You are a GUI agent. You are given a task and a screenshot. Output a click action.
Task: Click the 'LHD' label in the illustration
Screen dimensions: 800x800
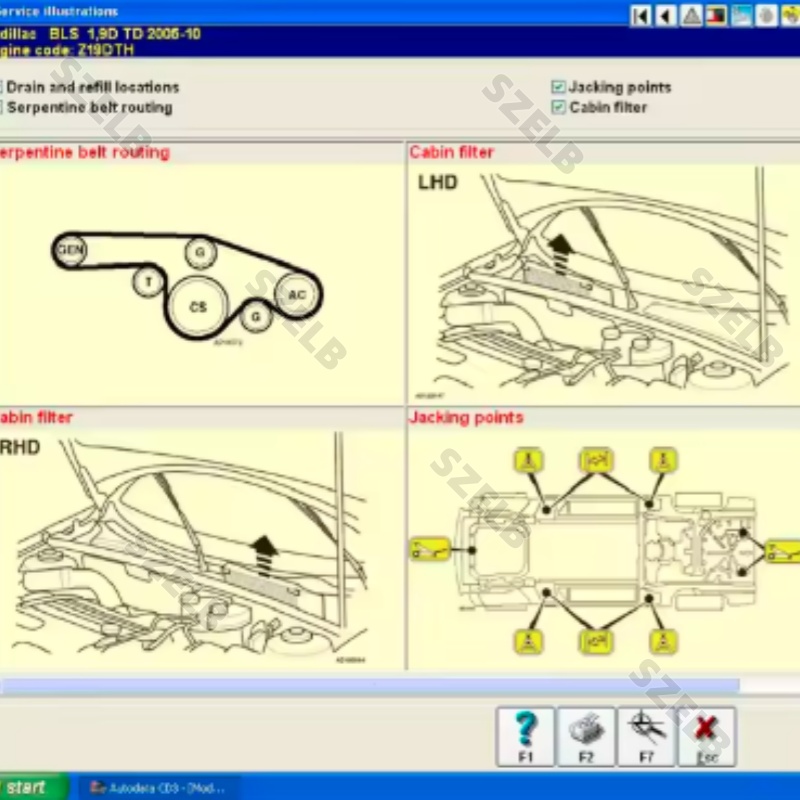pyautogui.click(x=438, y=183)
